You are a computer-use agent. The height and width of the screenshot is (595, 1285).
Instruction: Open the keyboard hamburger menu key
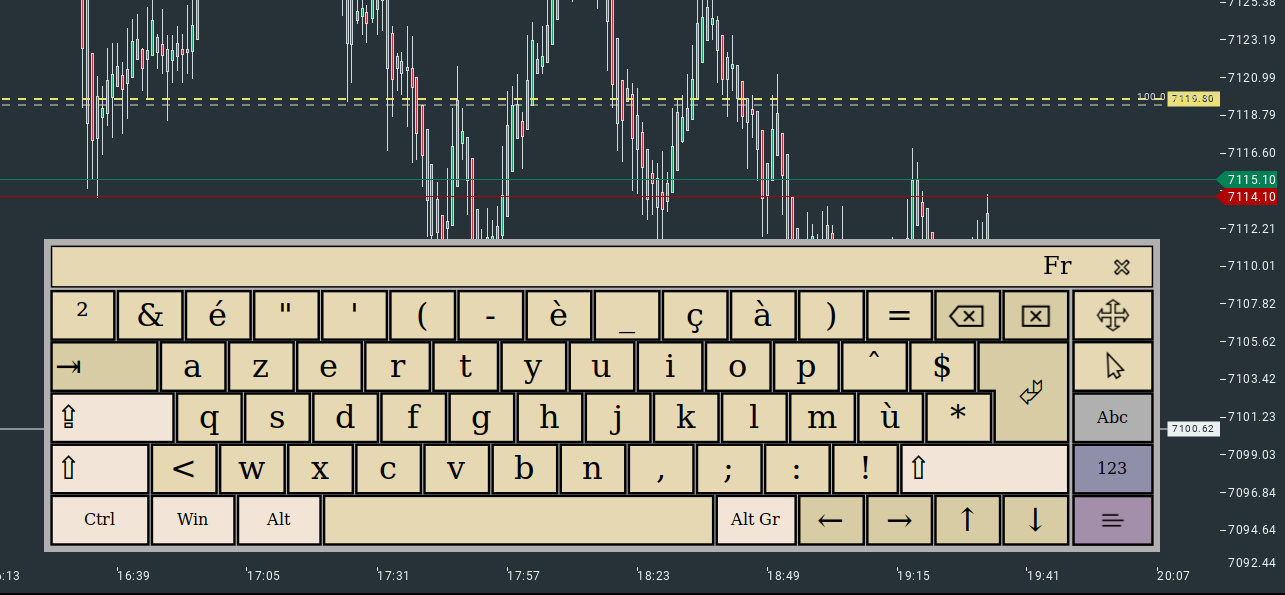click(x=1112, y=520)
